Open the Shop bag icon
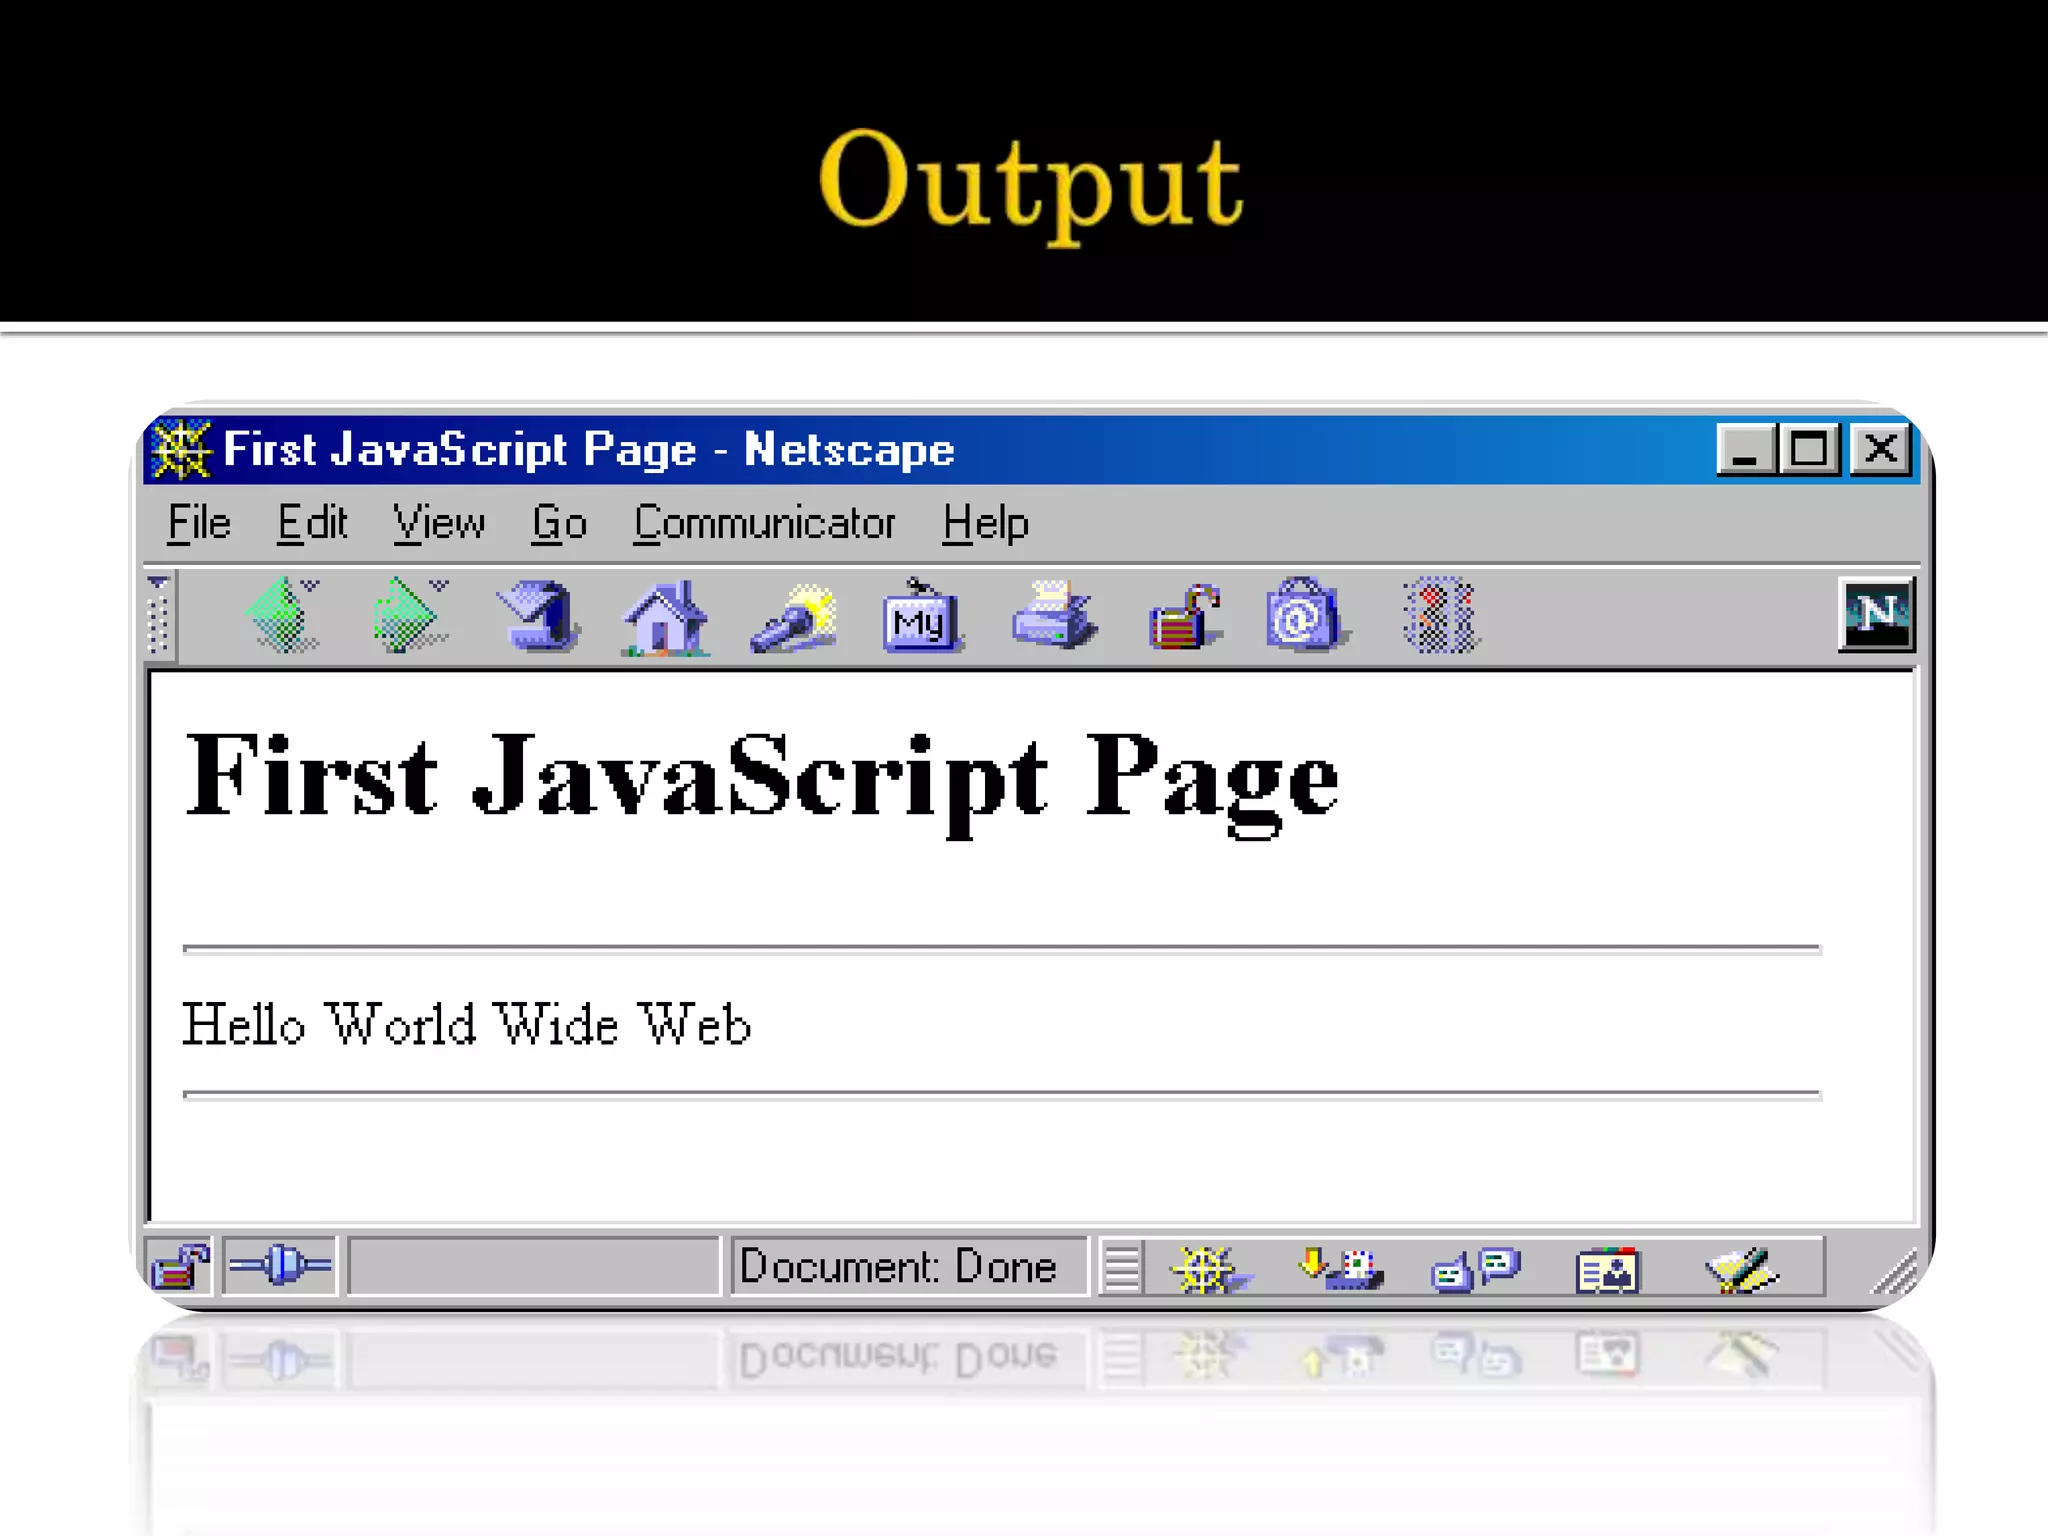 [1302, 615]
